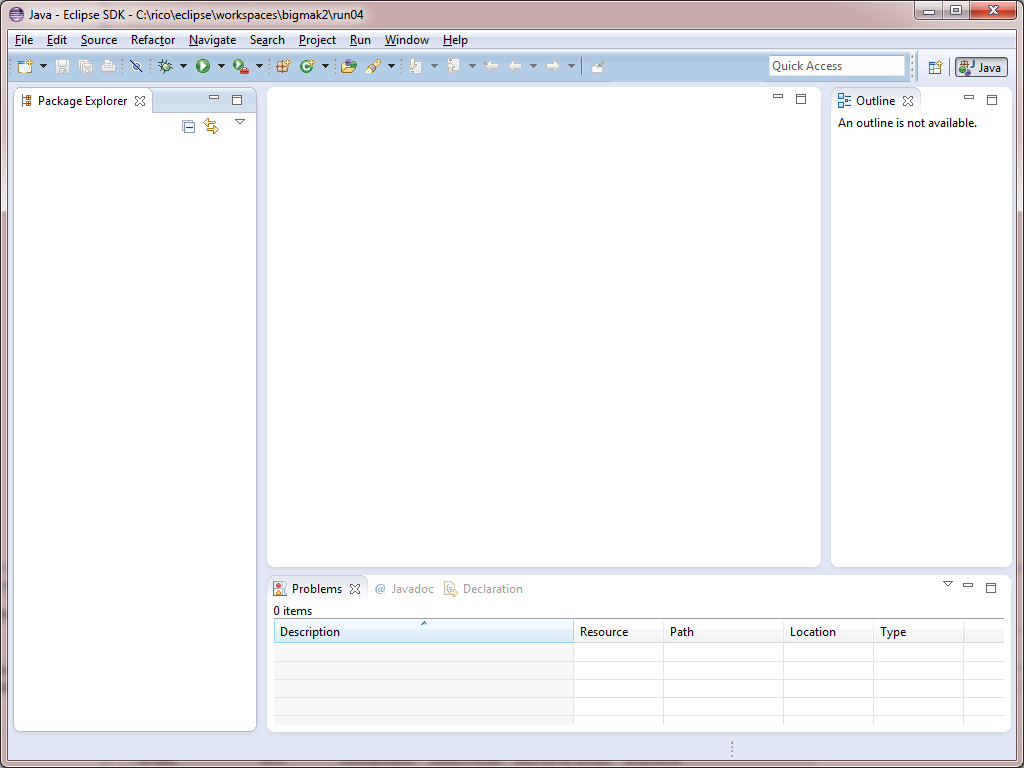Image resolution: width=1024 pixels, height=768 pixels.
Task: Click the New Java Class icon
Action: coord(307,66)
